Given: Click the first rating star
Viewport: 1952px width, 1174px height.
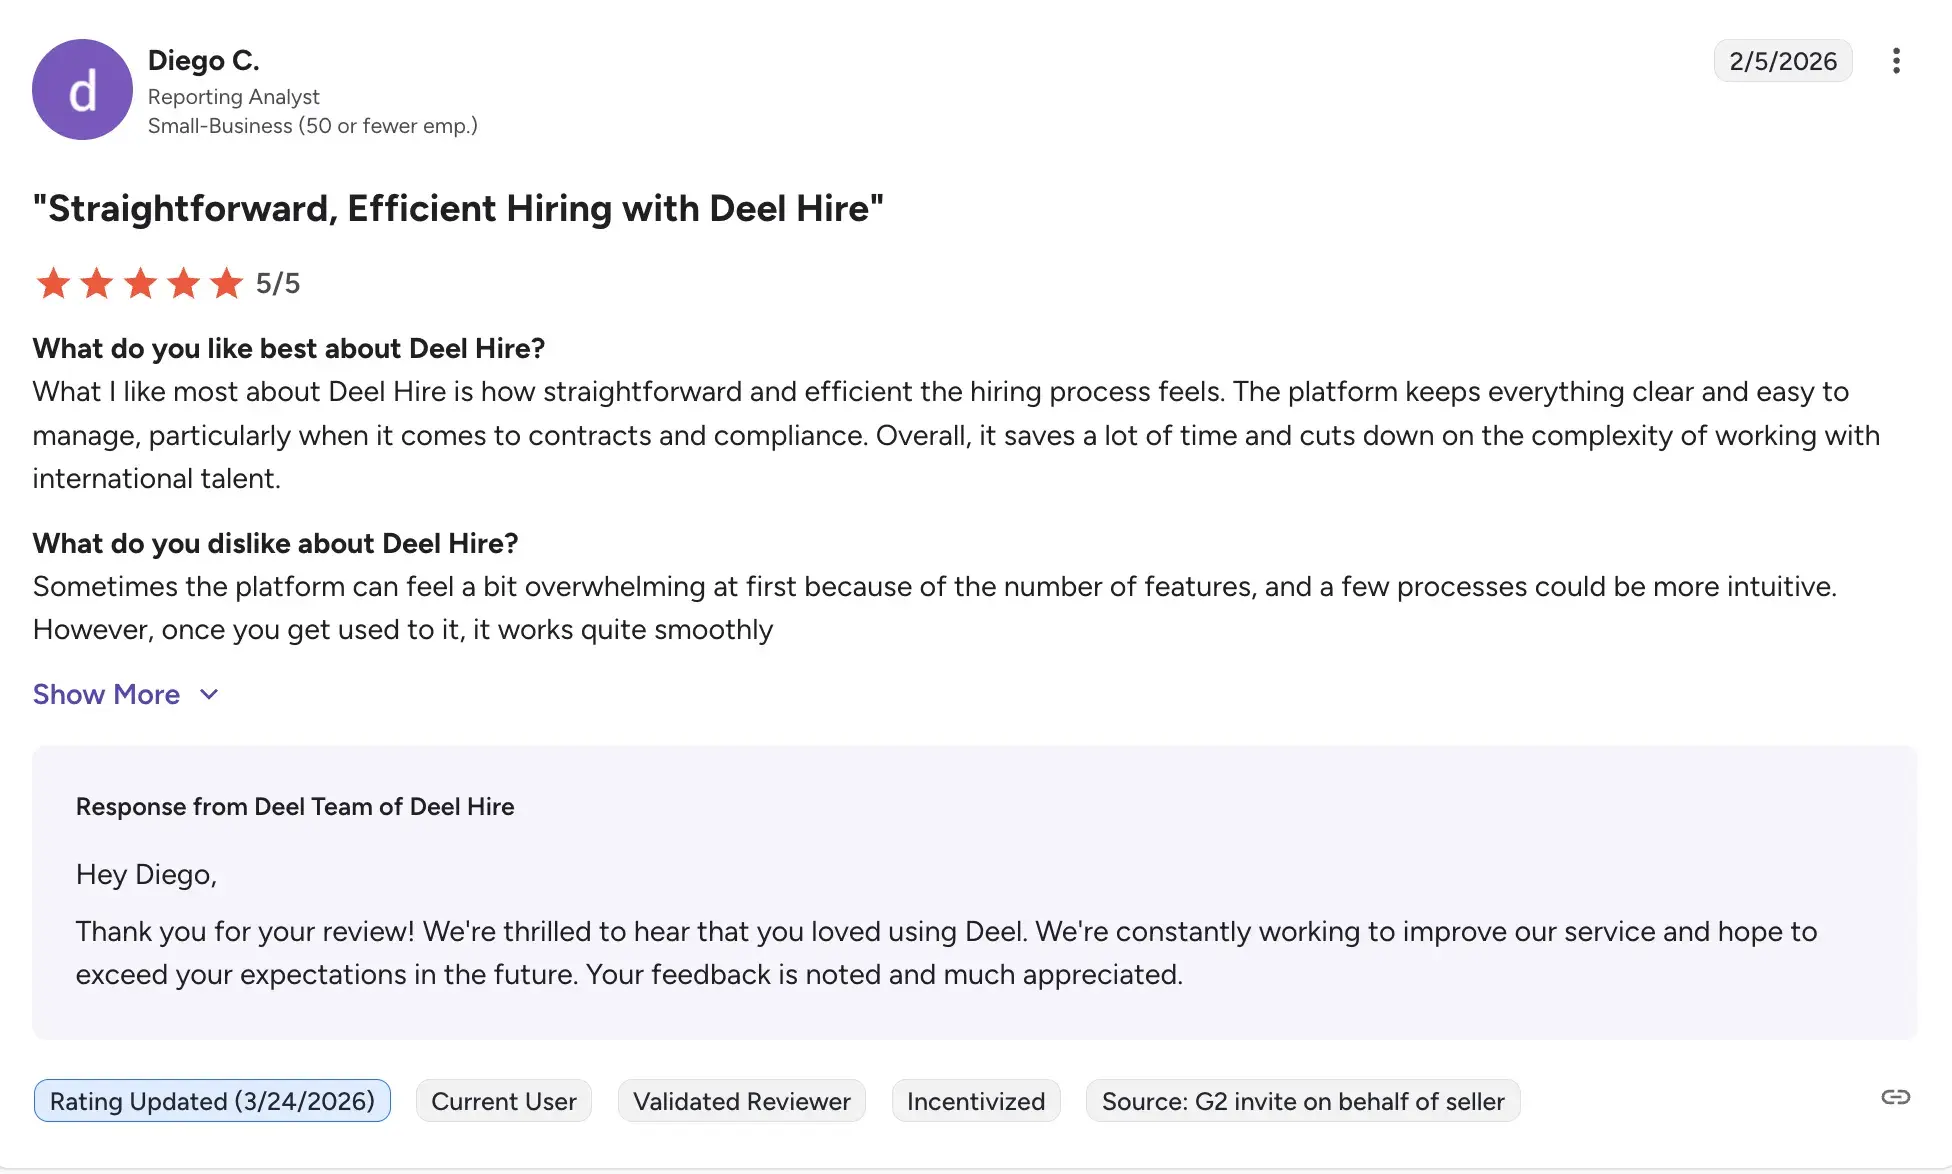Looking at the screenshot, I should point(53,283).
